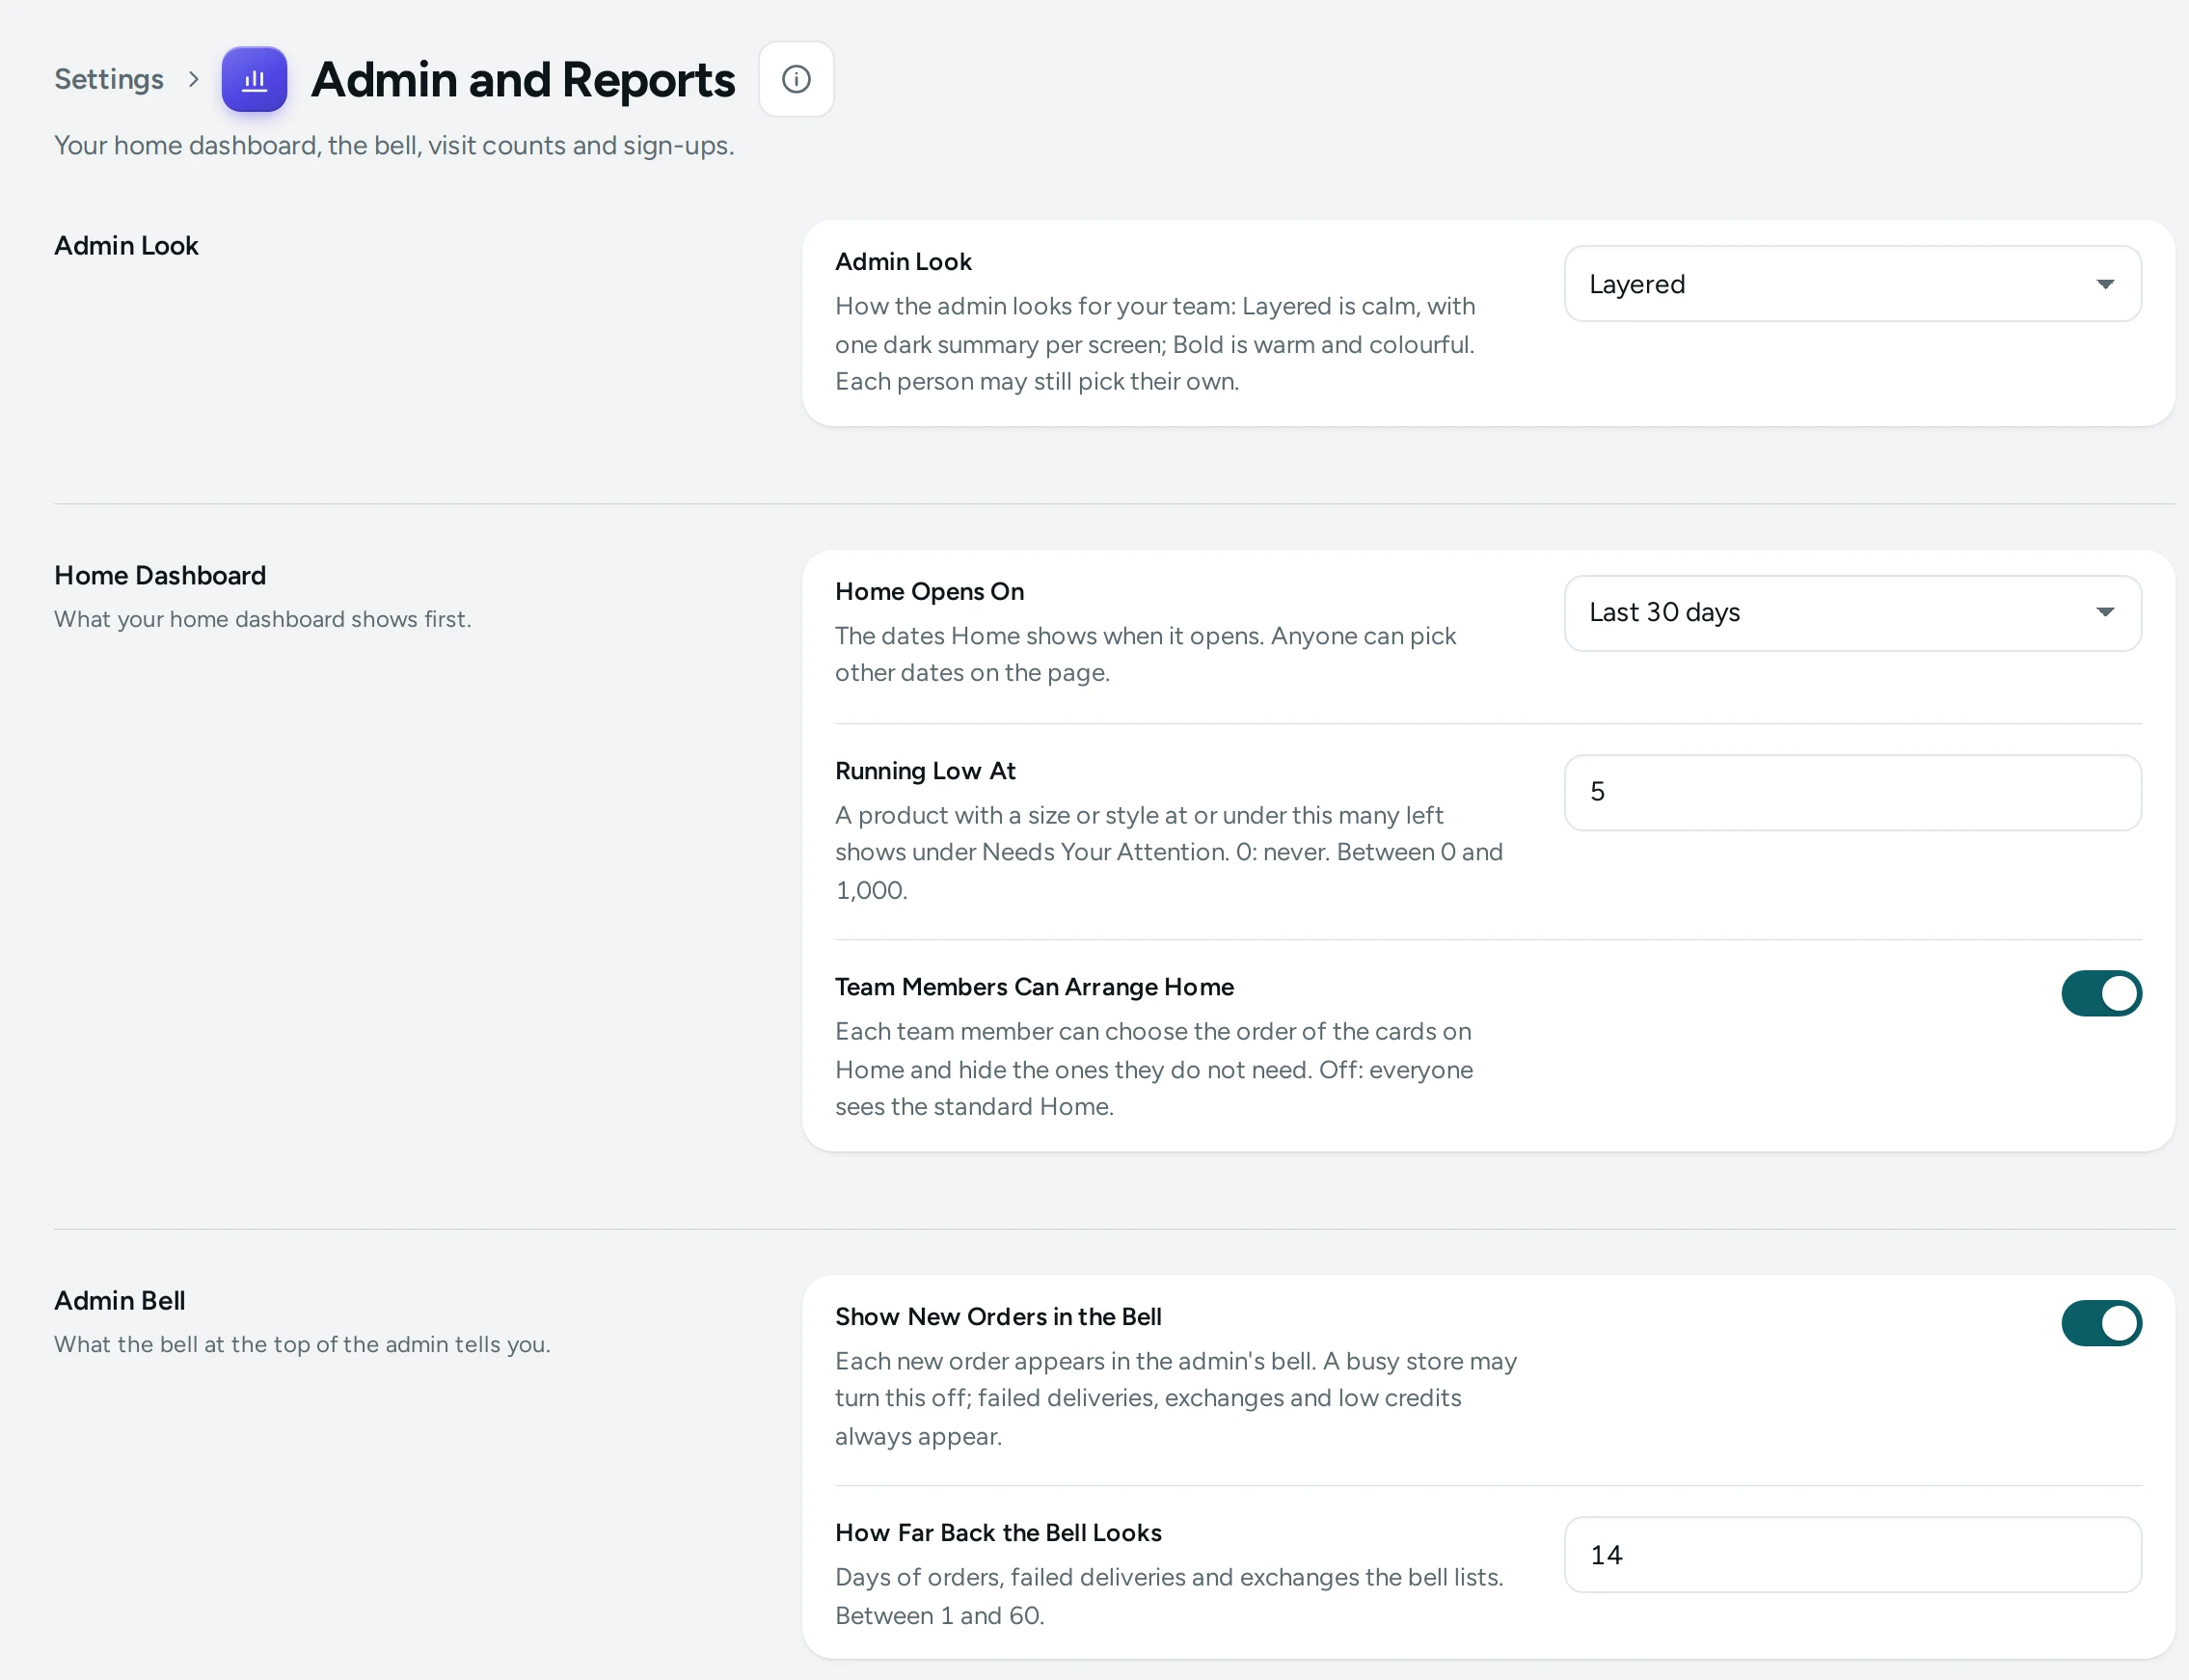
Task: Toggle Show New Orders in the Bell
Action: pos(2101,1323)
